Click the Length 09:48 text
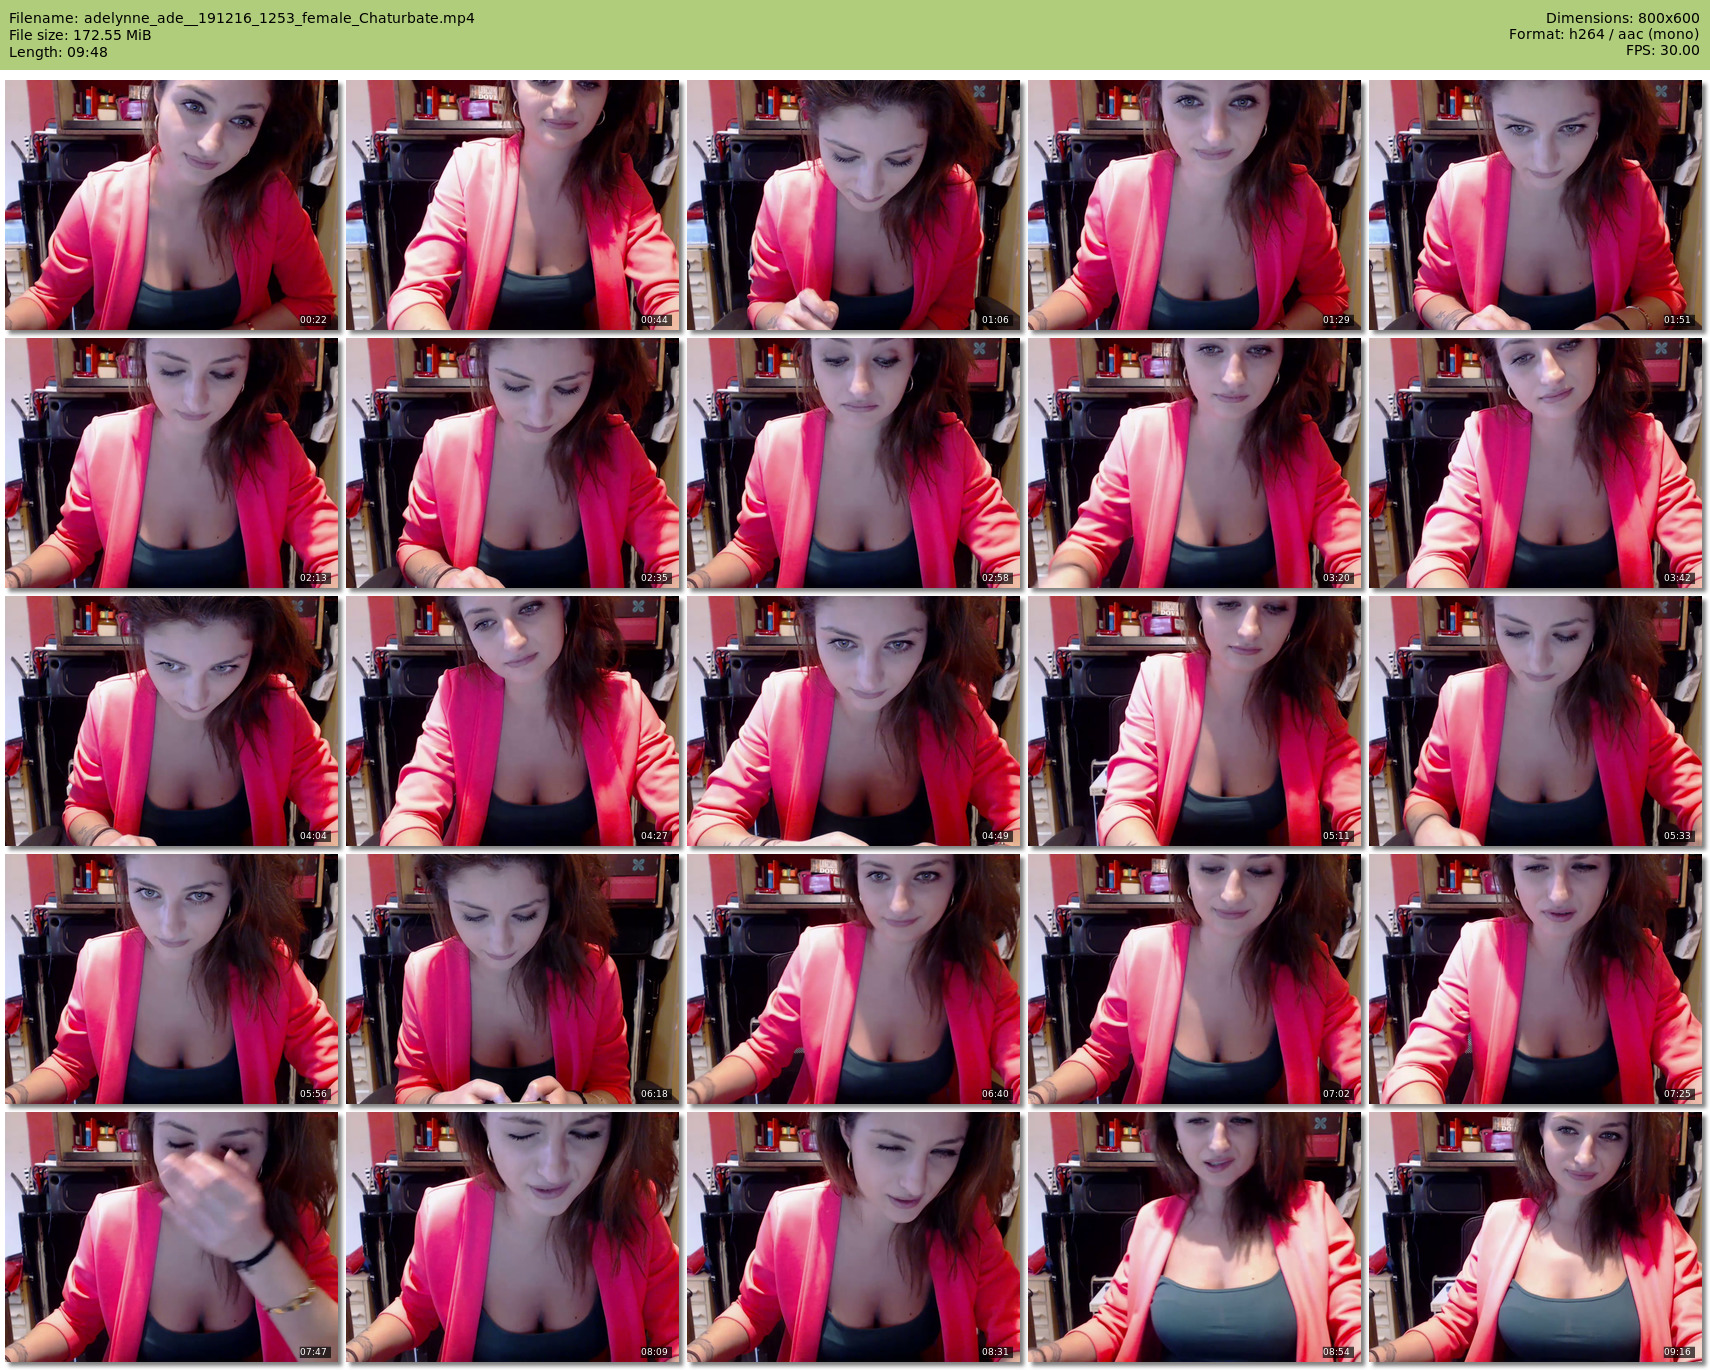Screen dimensions: 1710x1370 pyautogui.click(x=58, y=52)
